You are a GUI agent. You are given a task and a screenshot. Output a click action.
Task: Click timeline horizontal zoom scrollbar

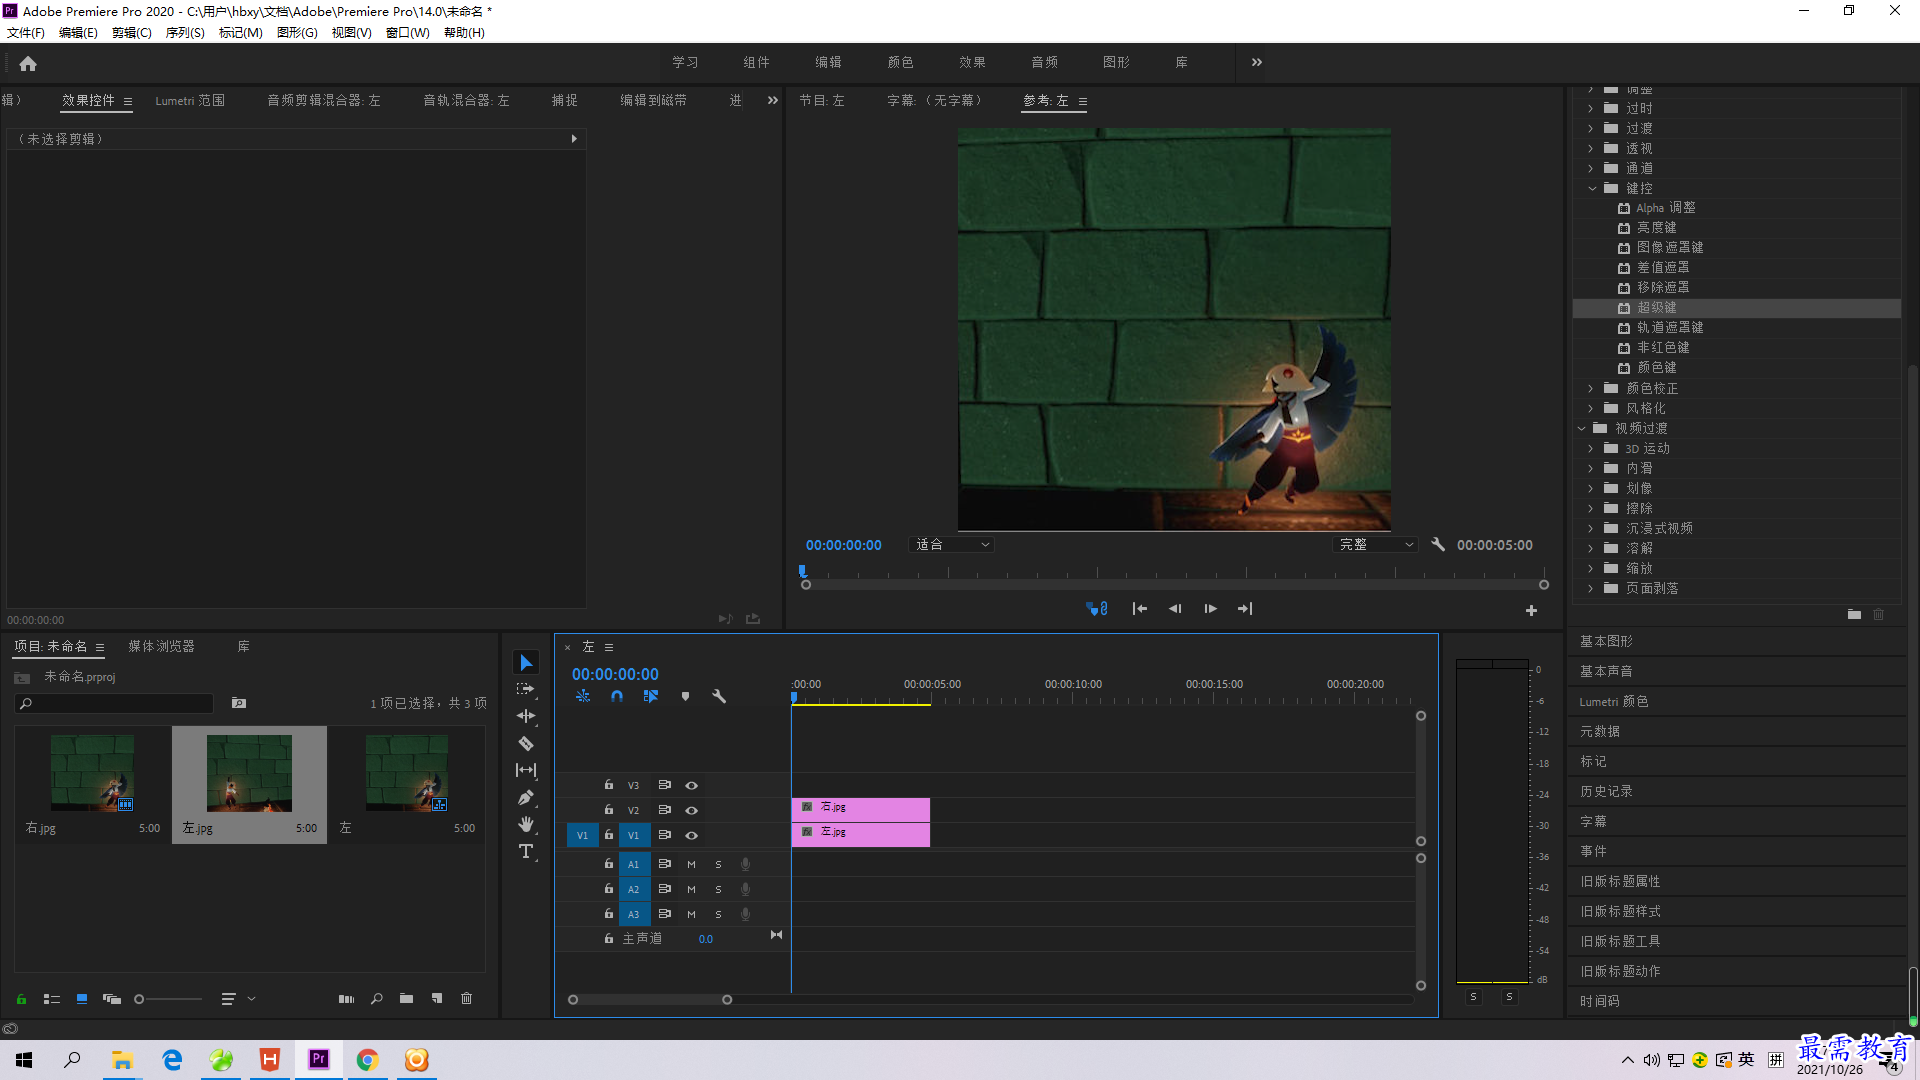coord(650,999)
